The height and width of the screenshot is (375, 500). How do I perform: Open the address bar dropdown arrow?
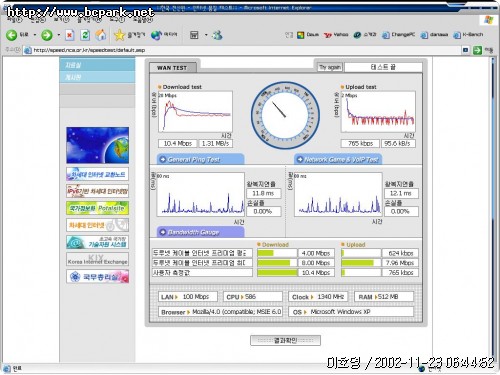coord(466,50)
